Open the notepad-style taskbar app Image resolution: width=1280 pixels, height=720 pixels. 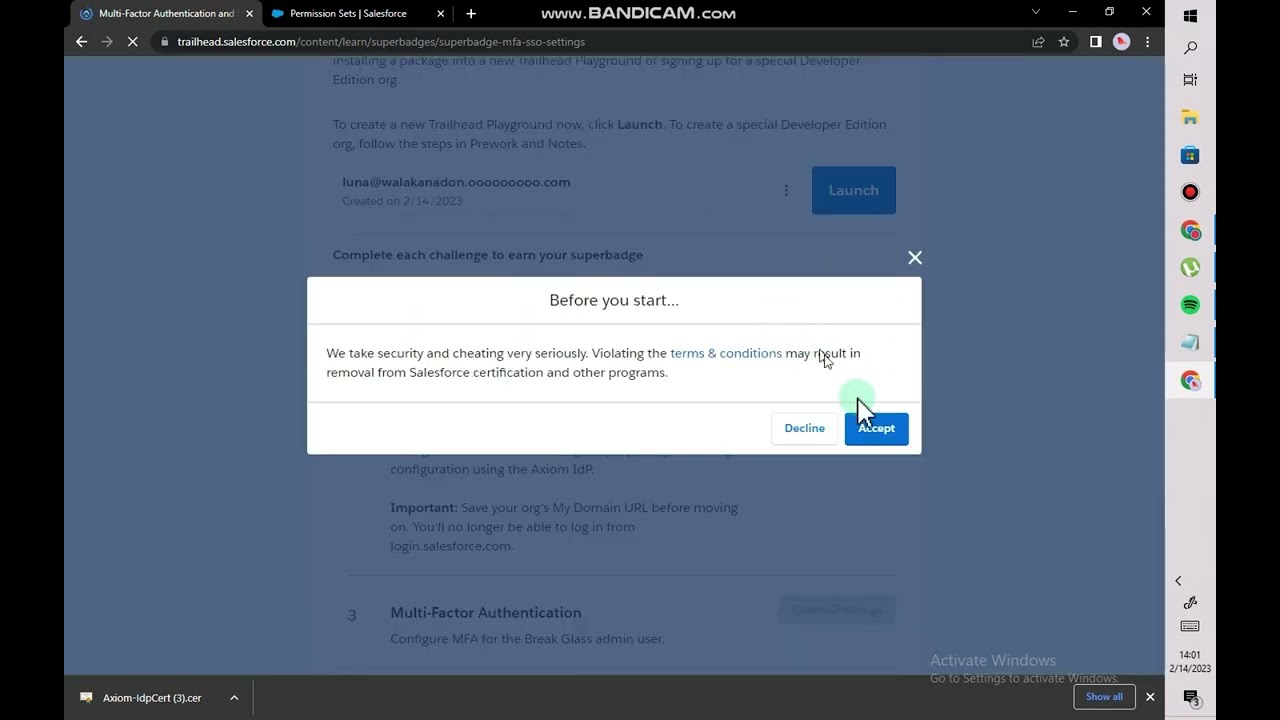pyautogui.click(x=1190, y=342)
